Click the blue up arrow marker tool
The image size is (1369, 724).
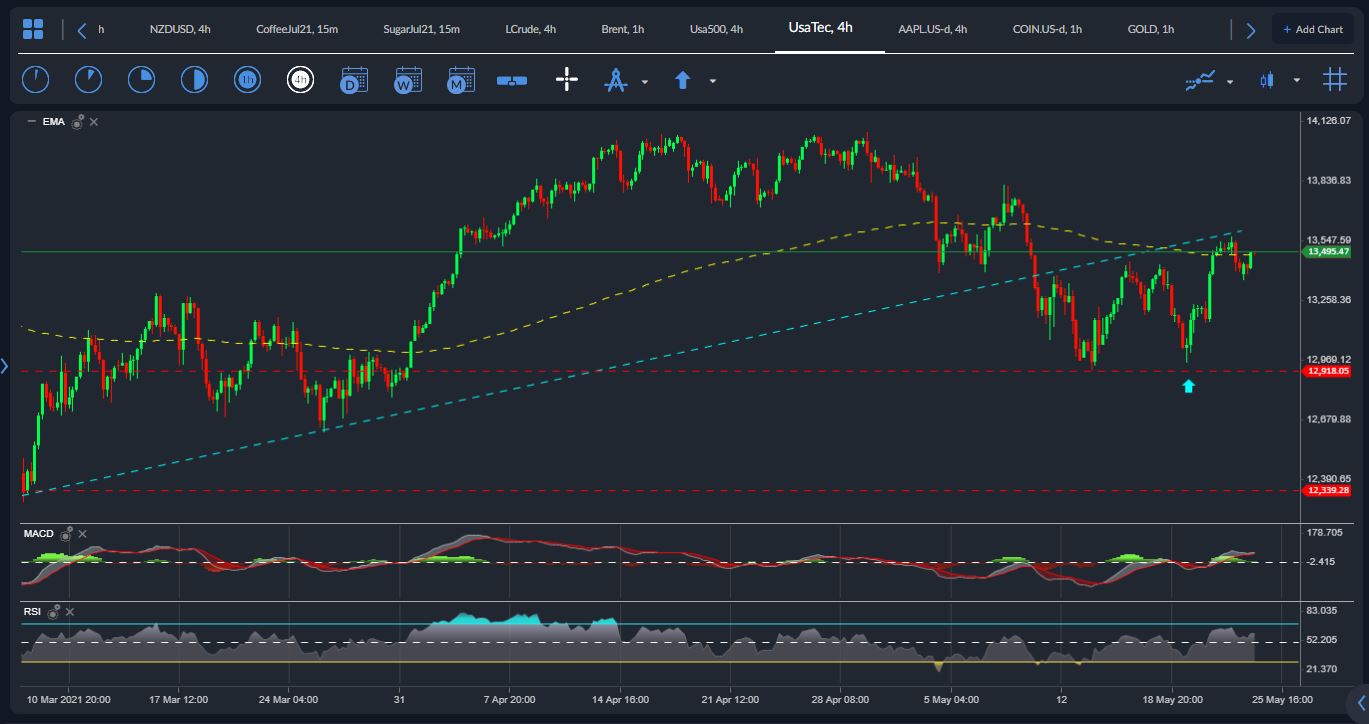point(683,80)
